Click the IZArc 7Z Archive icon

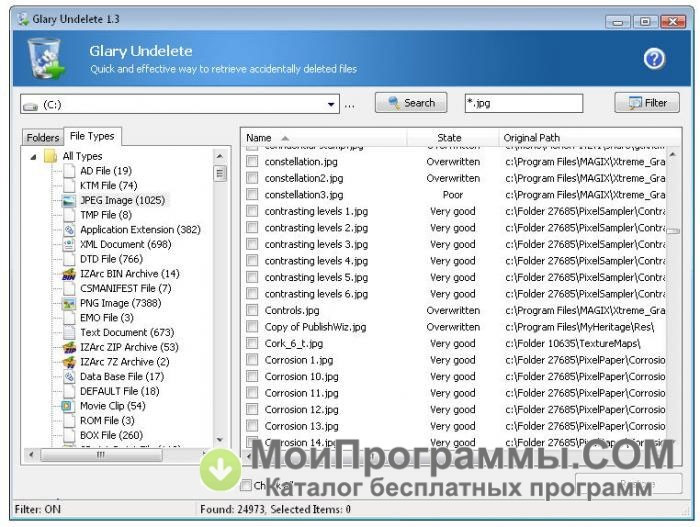(69, 362)
